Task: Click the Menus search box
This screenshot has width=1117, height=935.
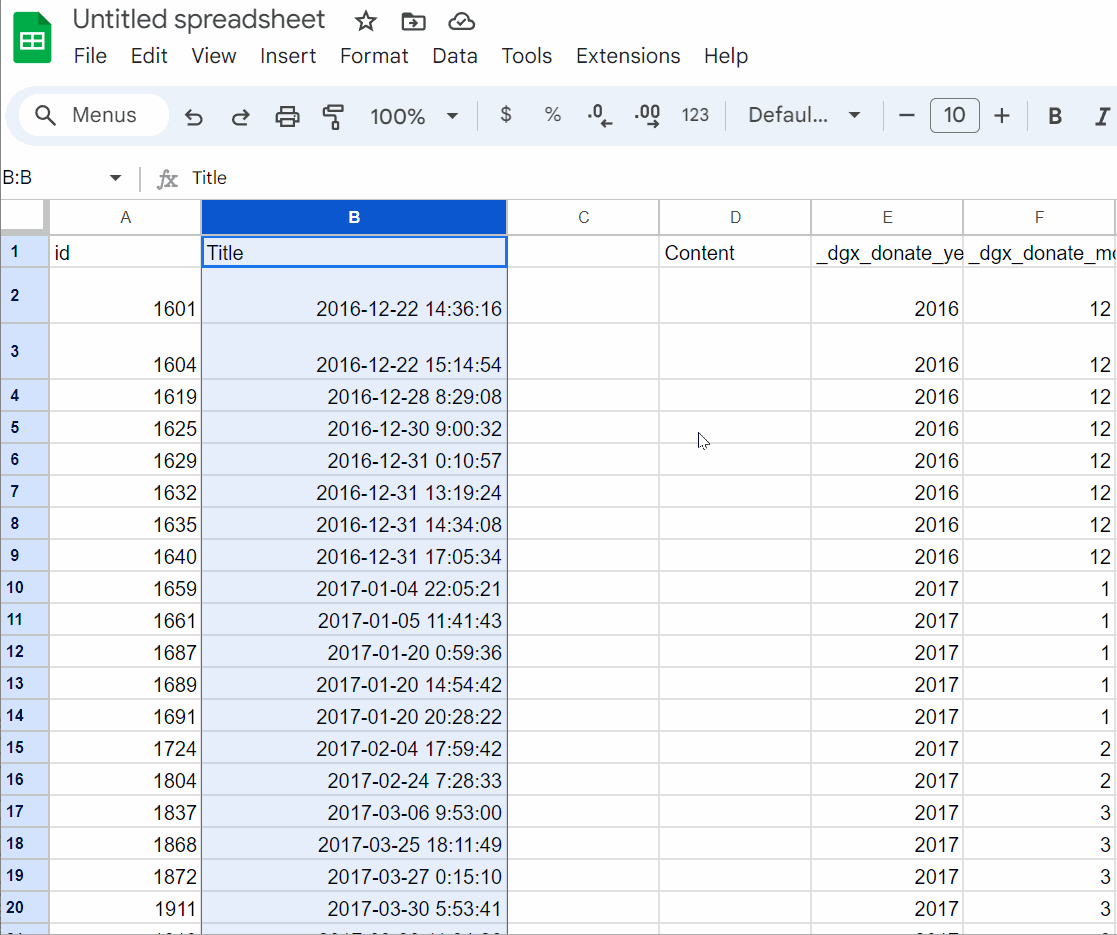Action: (x=92, y=115)
